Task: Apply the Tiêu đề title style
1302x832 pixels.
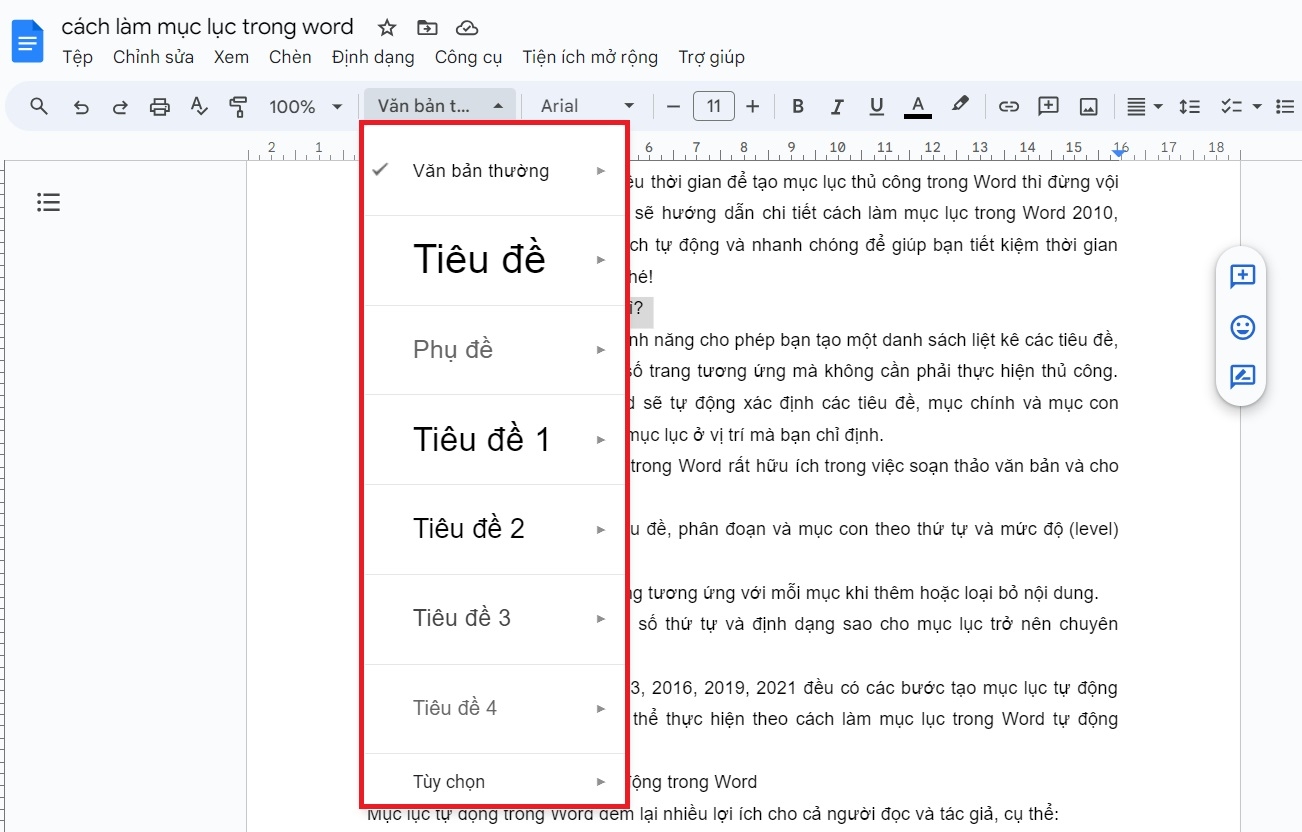Action: tap(495, 260)
